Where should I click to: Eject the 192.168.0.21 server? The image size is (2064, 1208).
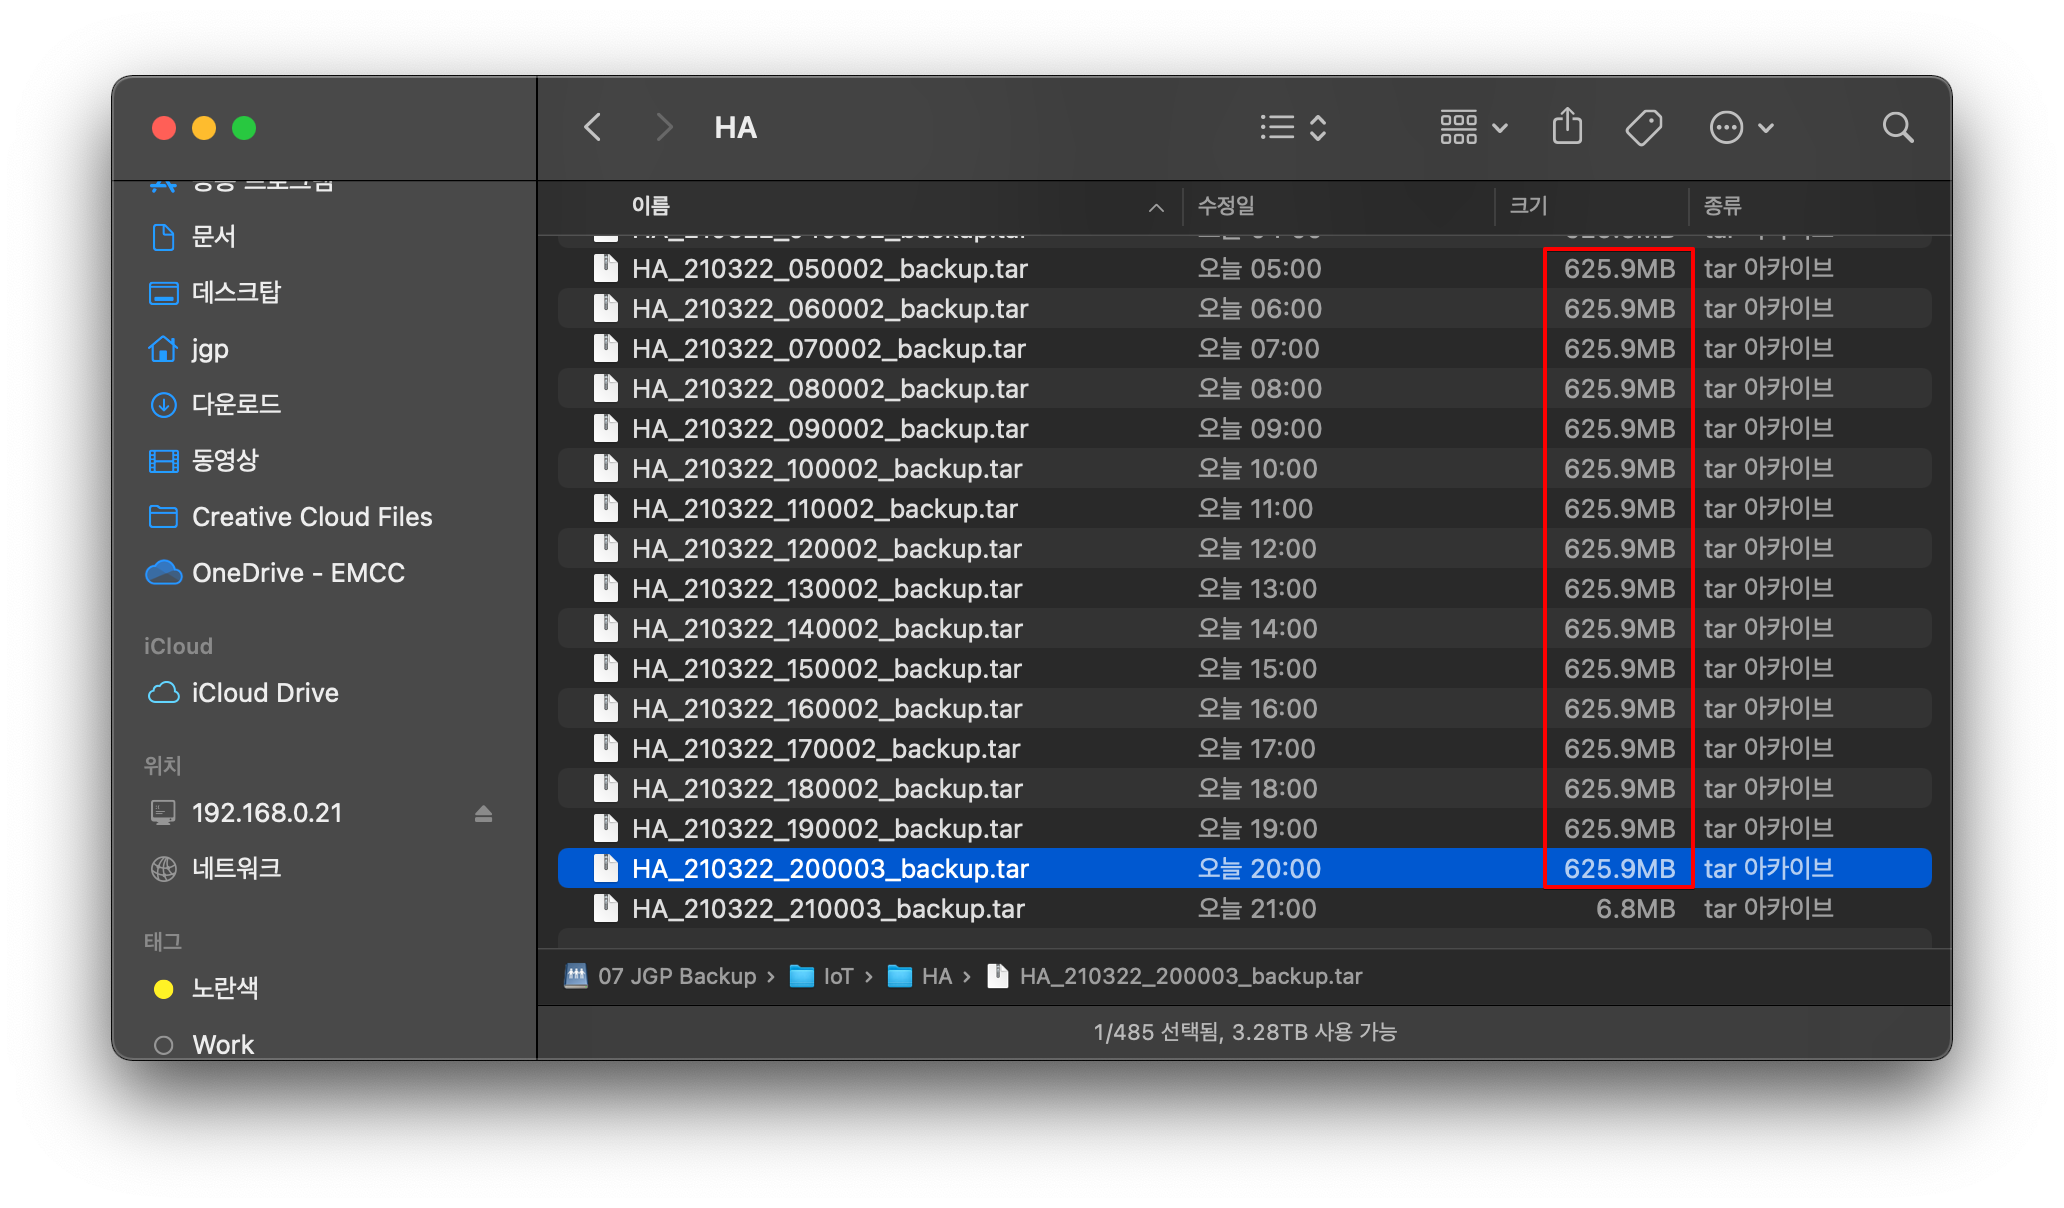click(x=483, y=814)
